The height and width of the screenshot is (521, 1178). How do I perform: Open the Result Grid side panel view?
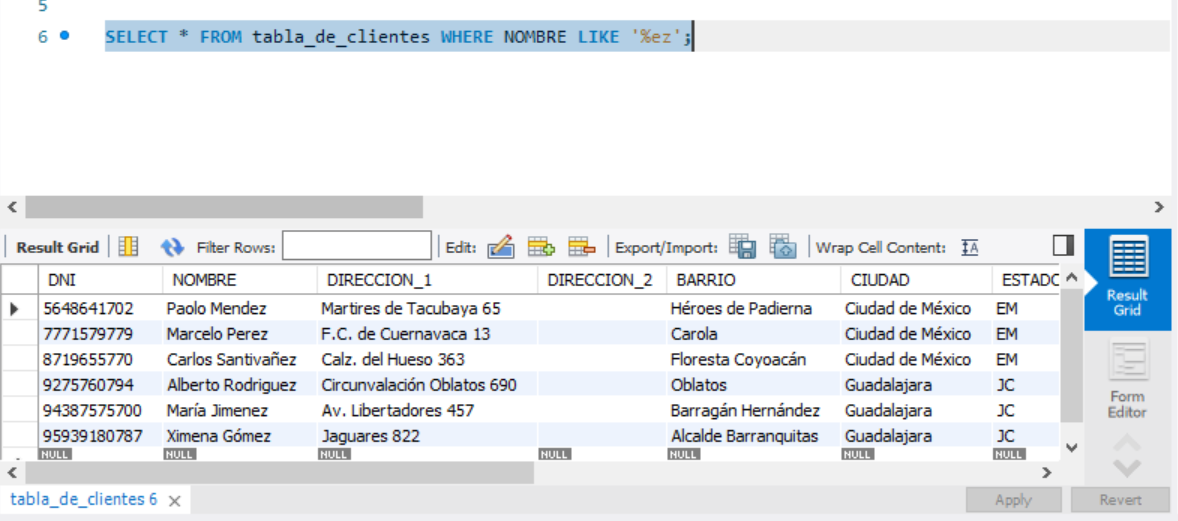(1127, 276)
